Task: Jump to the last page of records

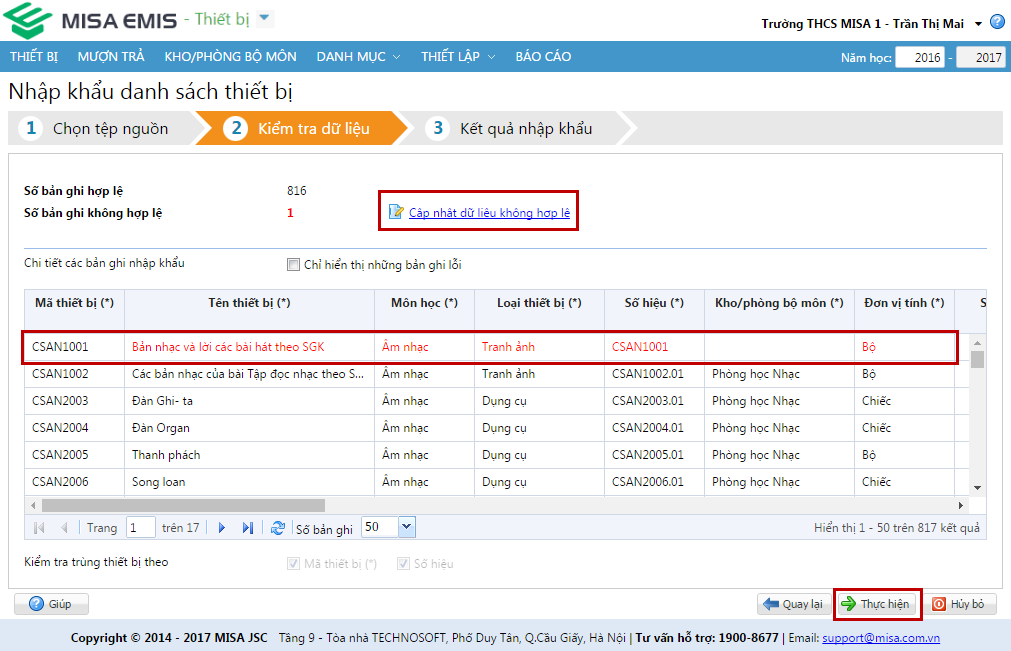Action: tap(247, 528)
